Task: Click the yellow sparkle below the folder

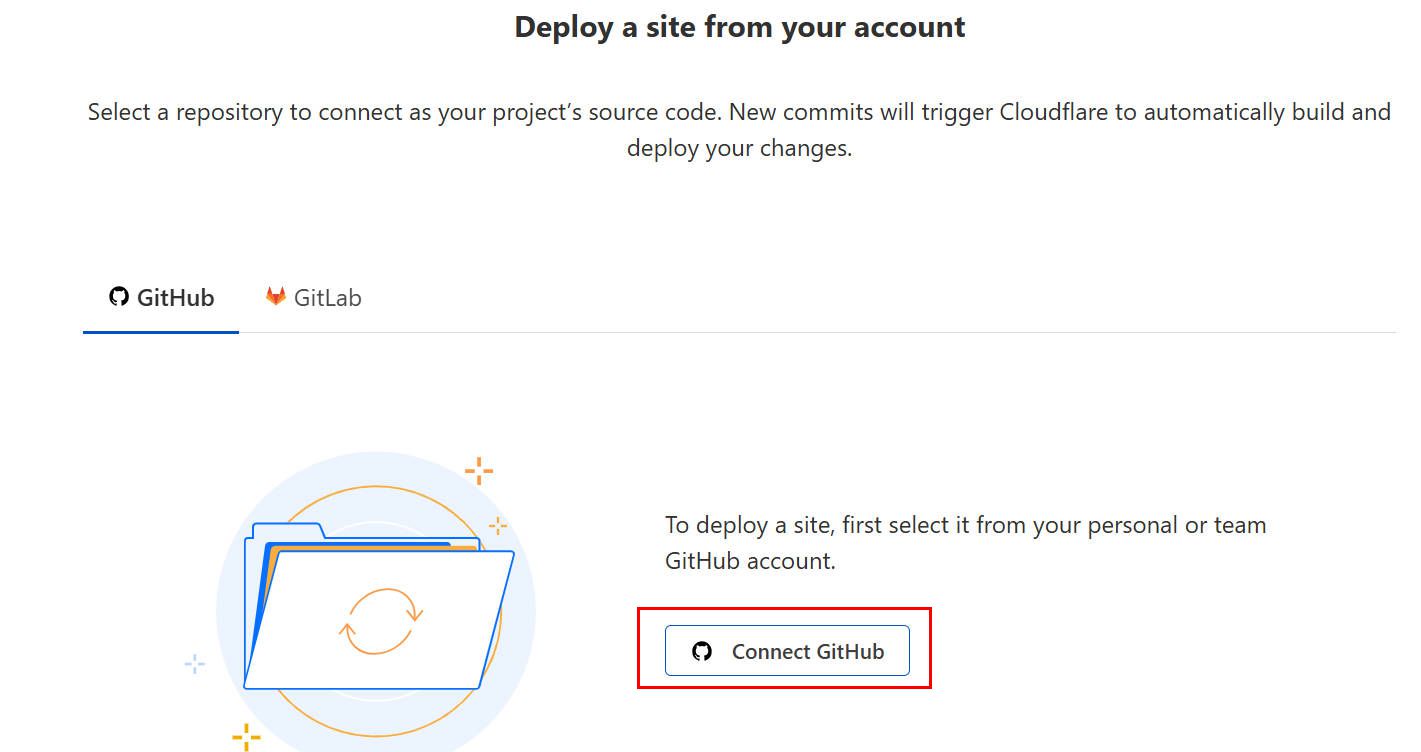Action: click(246, 737)
